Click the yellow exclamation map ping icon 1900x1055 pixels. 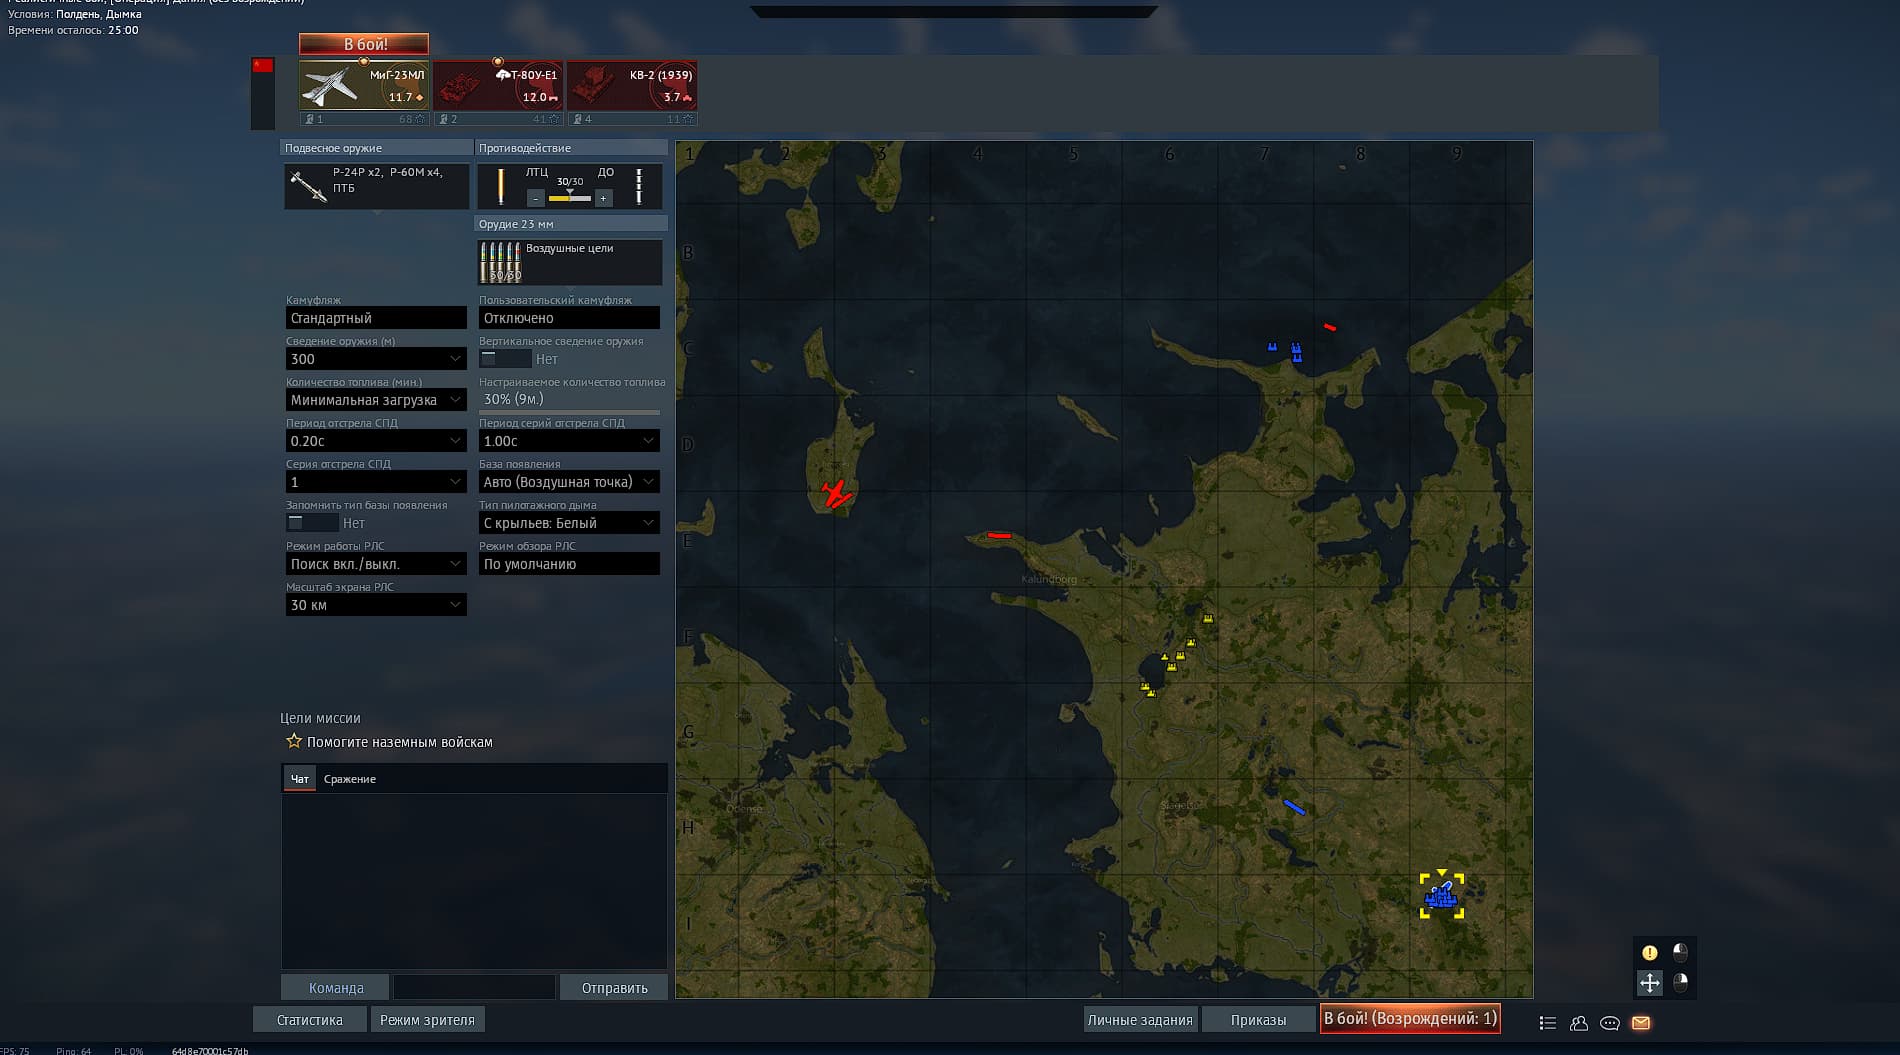click(1650, 952)
